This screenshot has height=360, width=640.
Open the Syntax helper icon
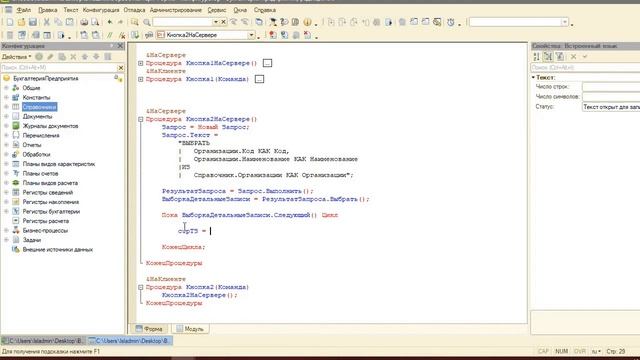[x=273, y=22]
